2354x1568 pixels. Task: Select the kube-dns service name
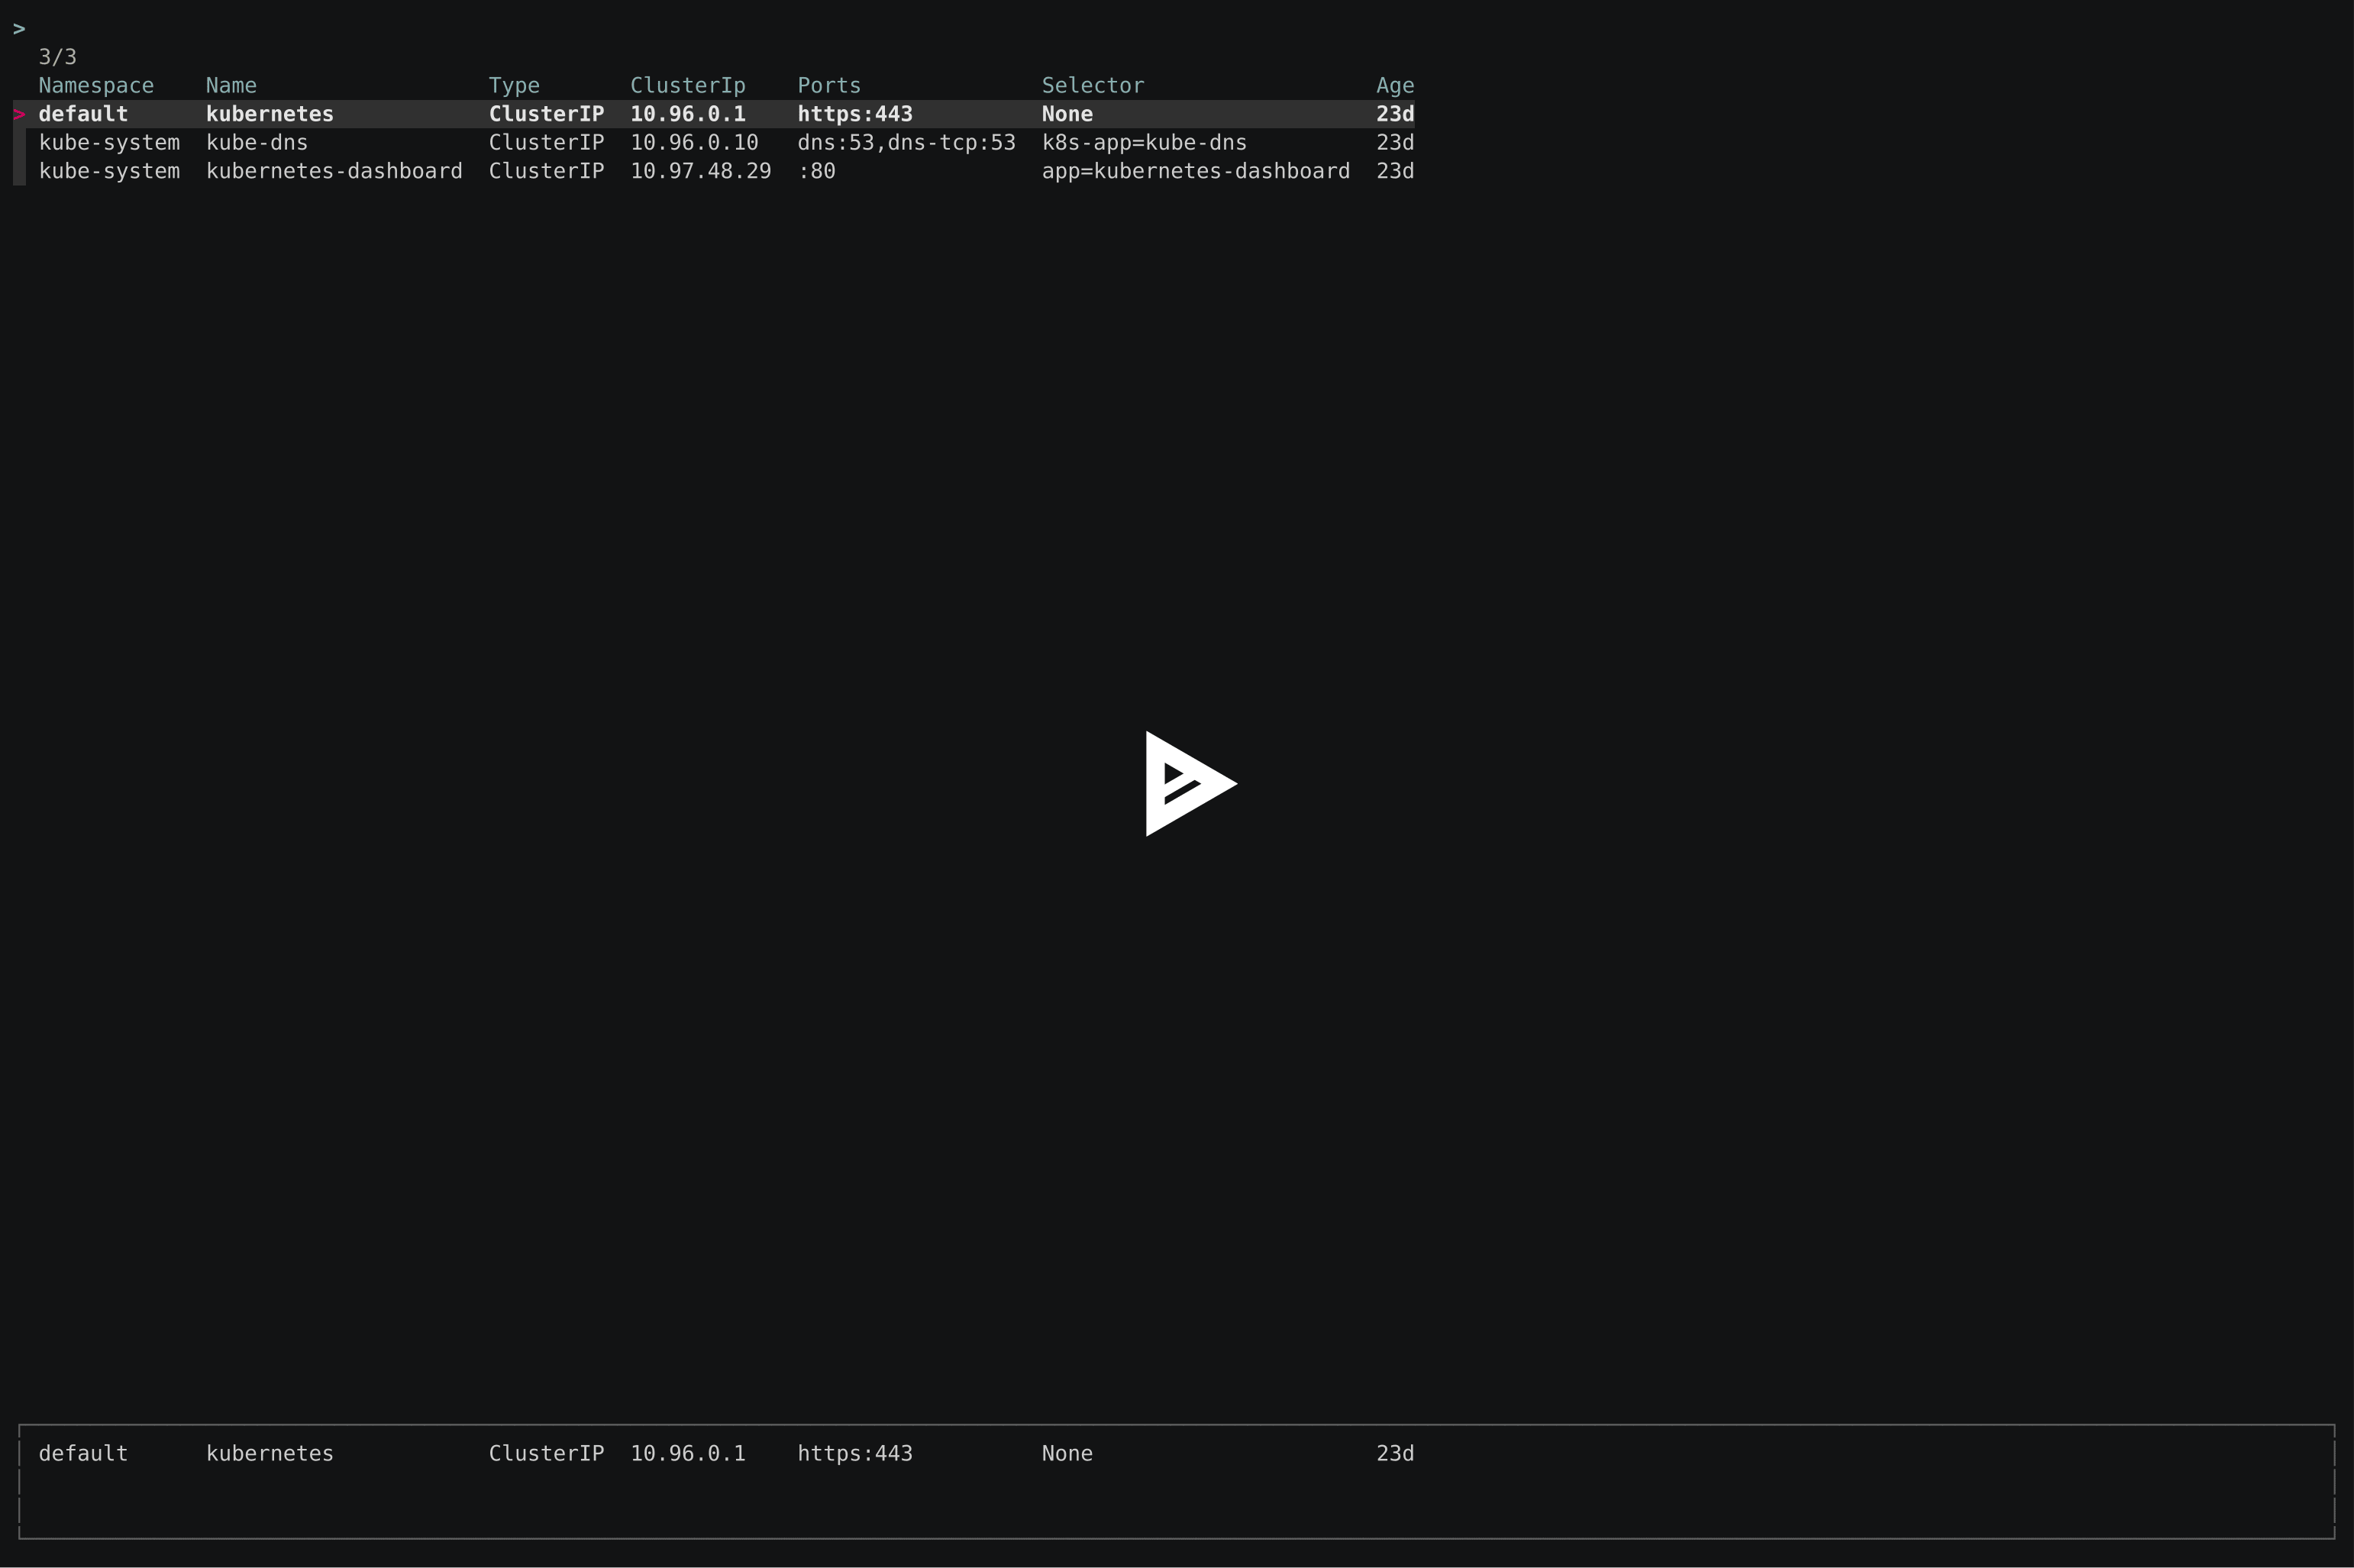pyautogui.click(x=257, y=143)
